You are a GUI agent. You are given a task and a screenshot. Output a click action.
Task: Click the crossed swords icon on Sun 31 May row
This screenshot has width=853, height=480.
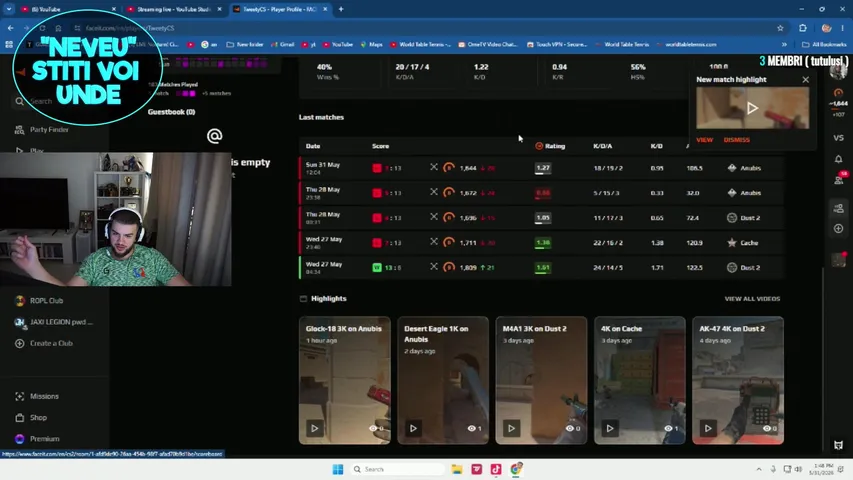pyautogui.click(x=434, y=167)
